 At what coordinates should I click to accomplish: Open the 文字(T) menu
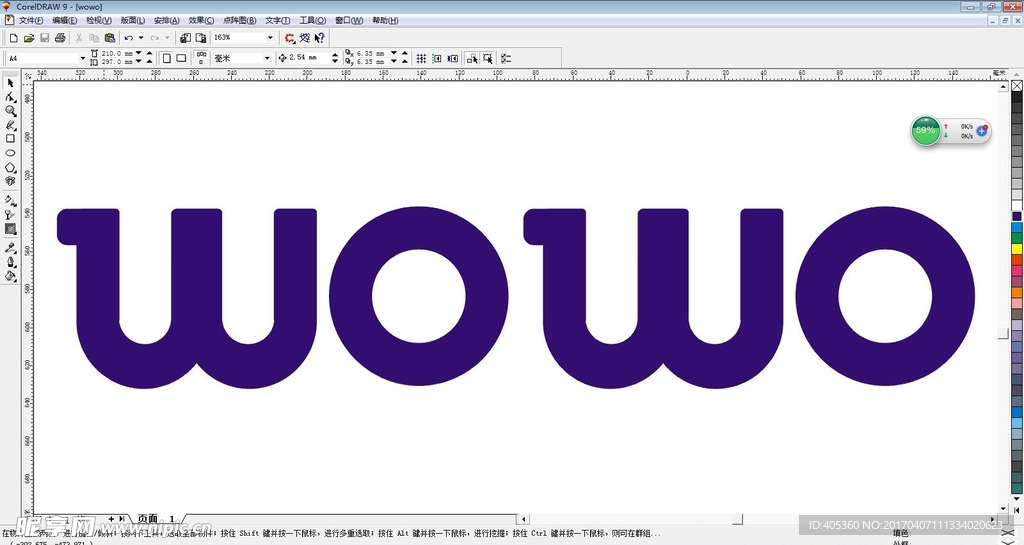pos(278,20)
